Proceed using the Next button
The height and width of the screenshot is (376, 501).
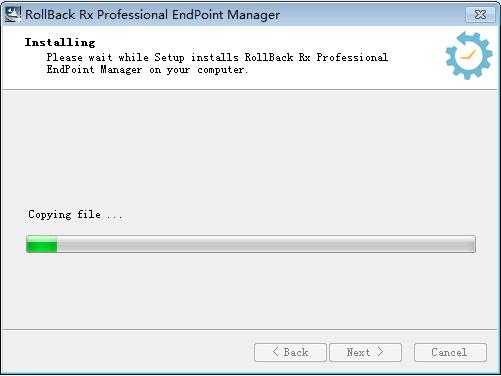[x=365, y=352]
